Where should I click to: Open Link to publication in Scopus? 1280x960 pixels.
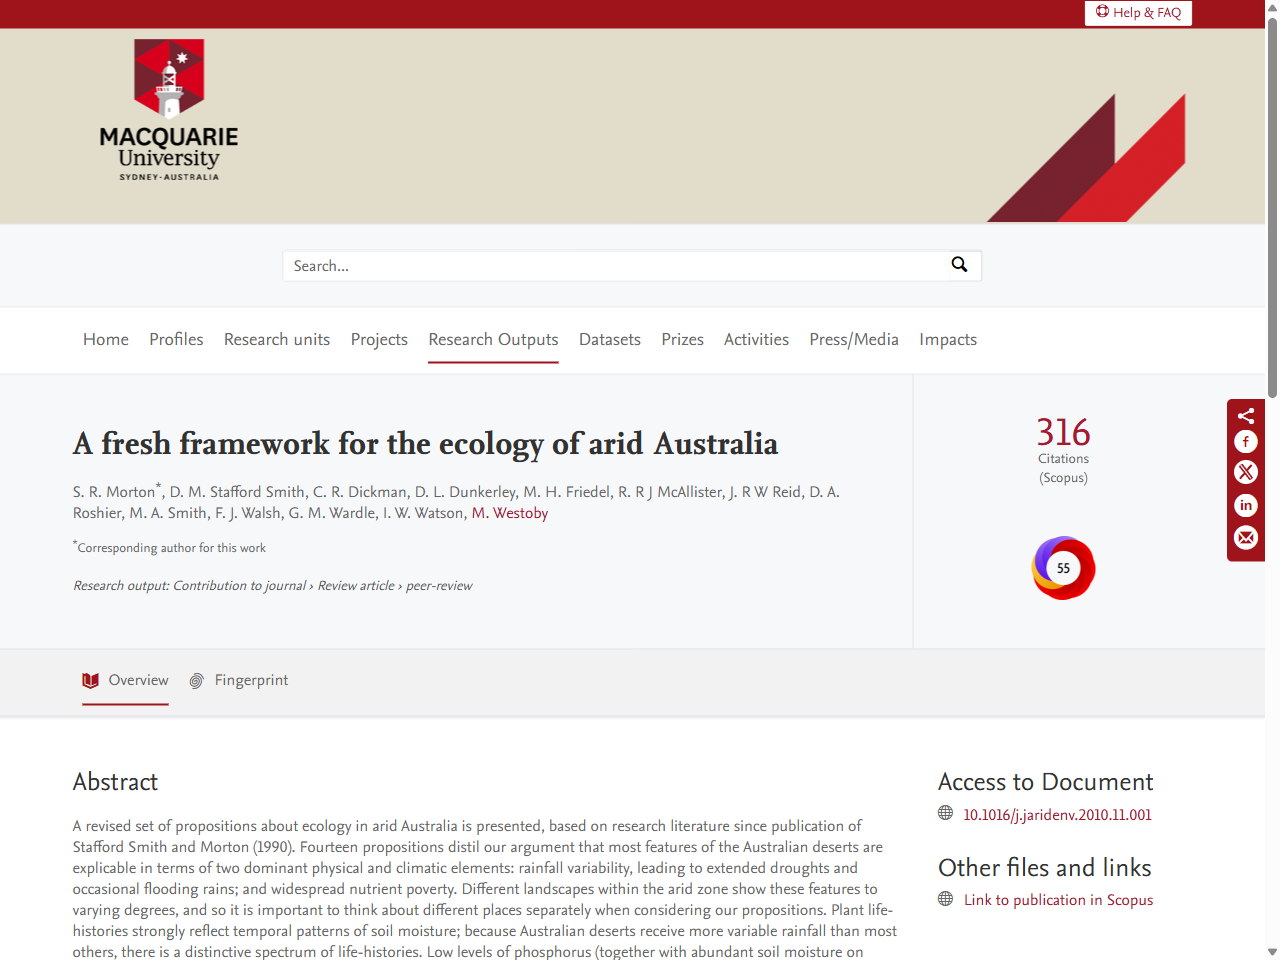pyautogui.click(x=1058, y=899)
